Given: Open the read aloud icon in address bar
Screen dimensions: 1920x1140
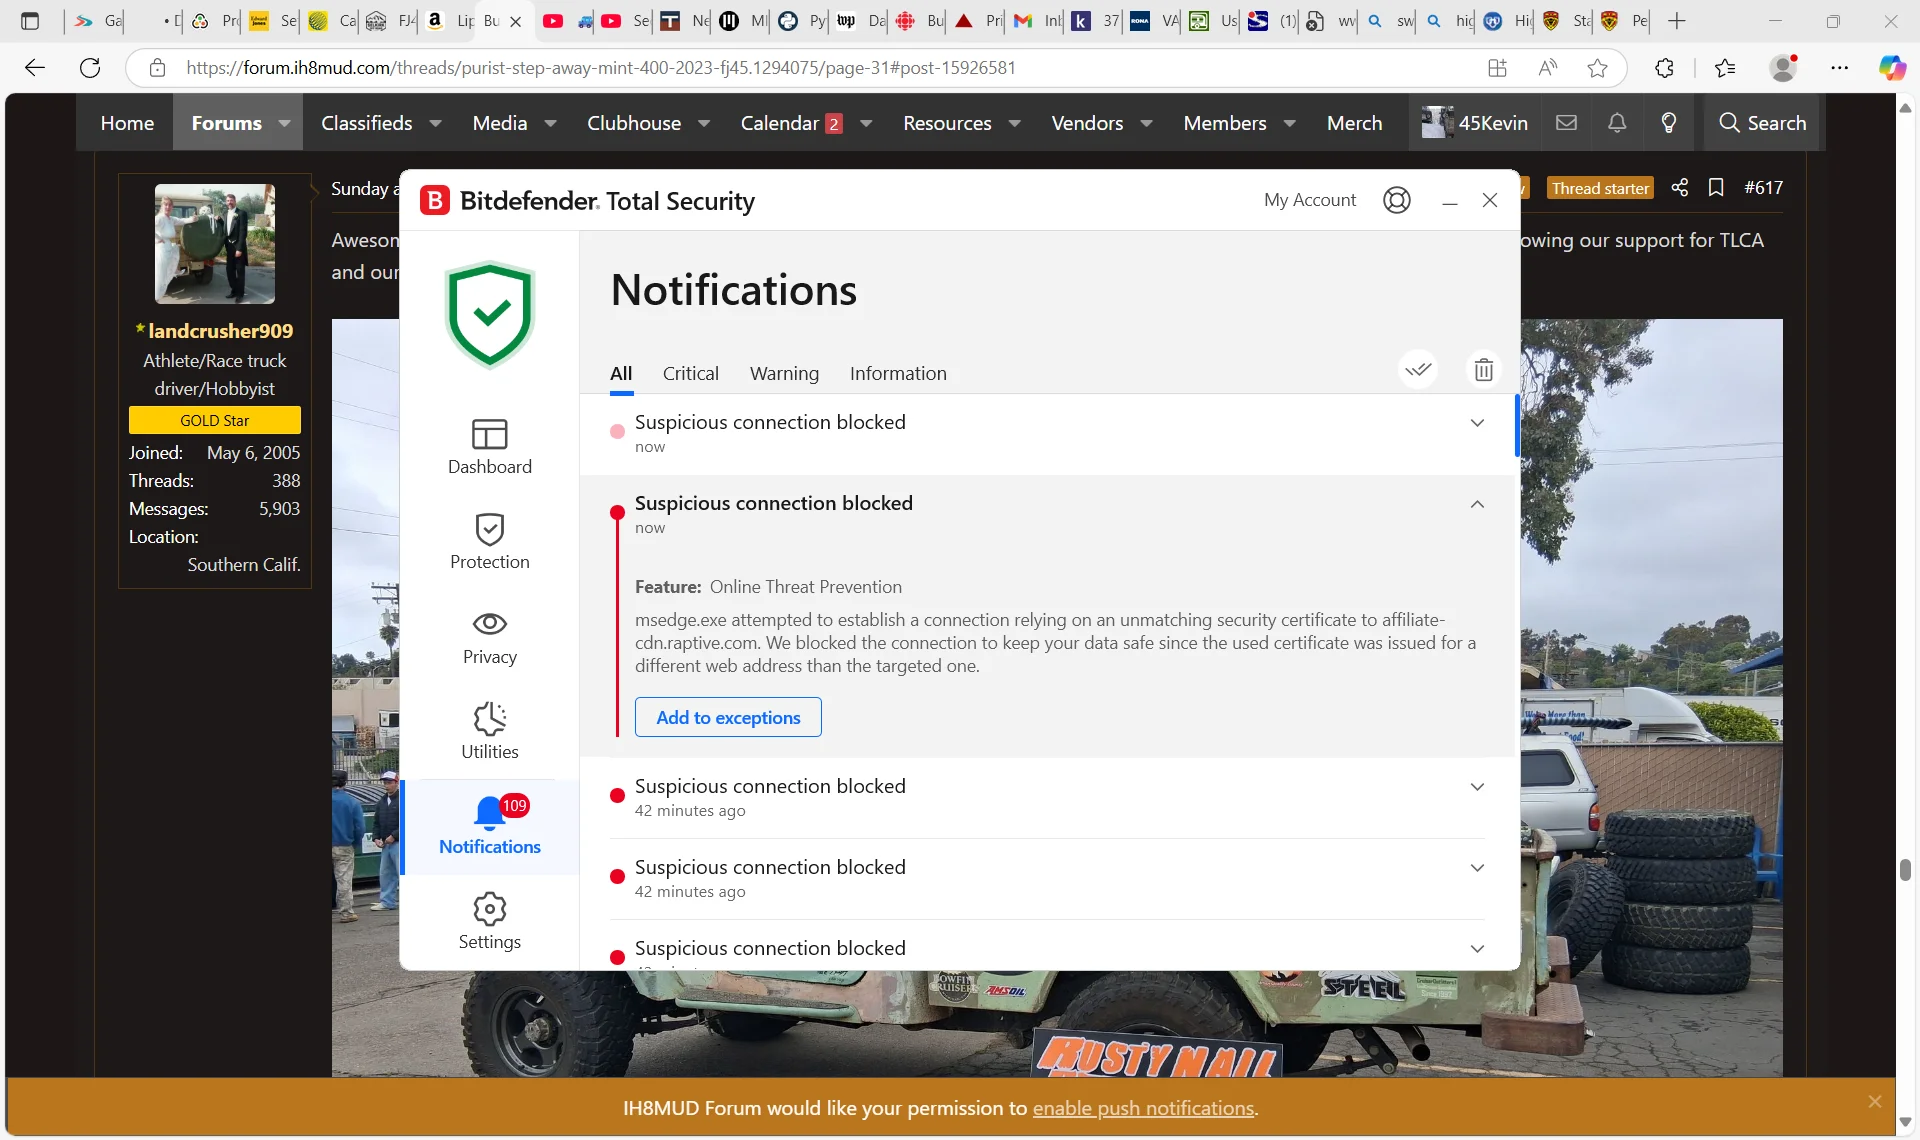Looking at the screenshot, I should (x=1548, y=67).
